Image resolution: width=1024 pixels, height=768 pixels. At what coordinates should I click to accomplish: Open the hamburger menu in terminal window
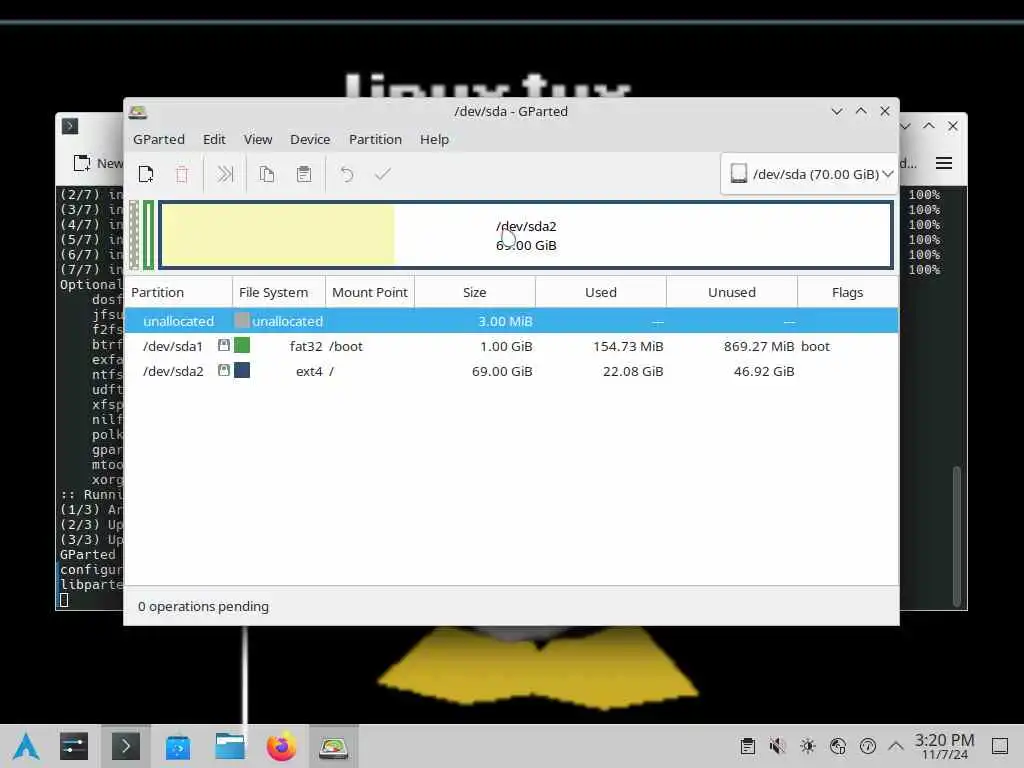944,163
